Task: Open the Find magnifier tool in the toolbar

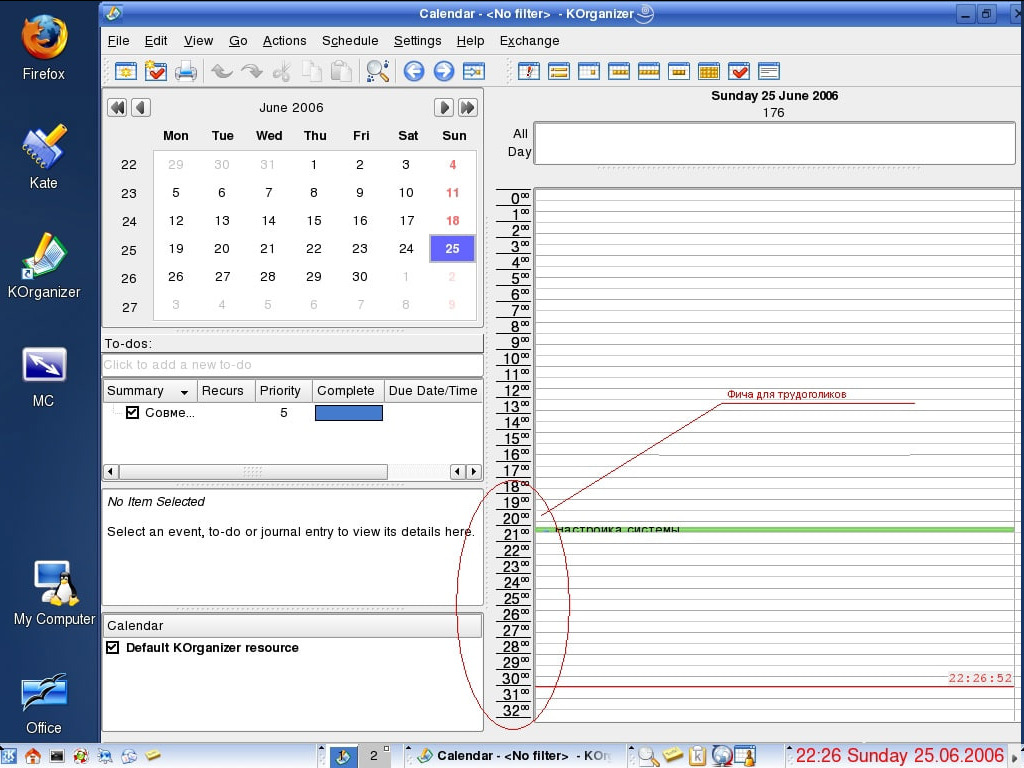Action: [377, 71]
